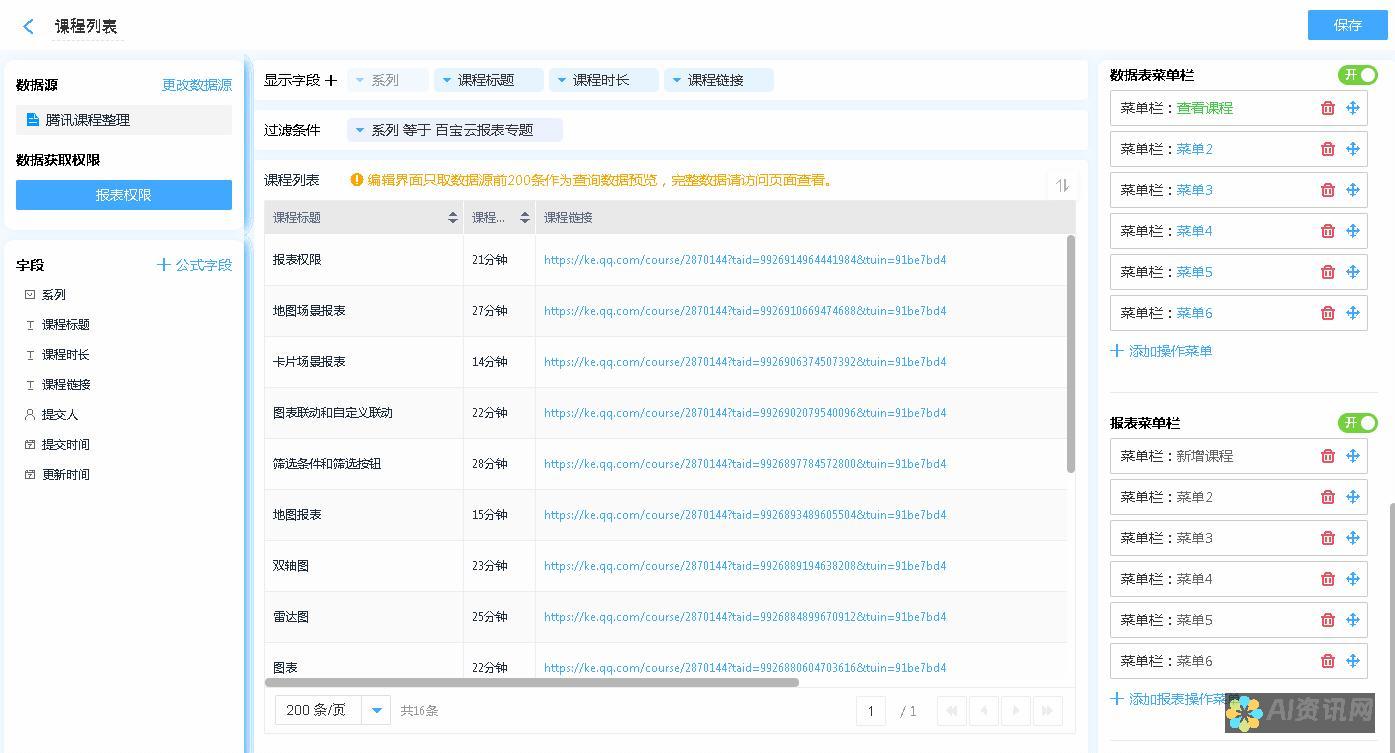Open 更改数据源 link
Screen dimensions: 1395x753
(x=197, y=85)
